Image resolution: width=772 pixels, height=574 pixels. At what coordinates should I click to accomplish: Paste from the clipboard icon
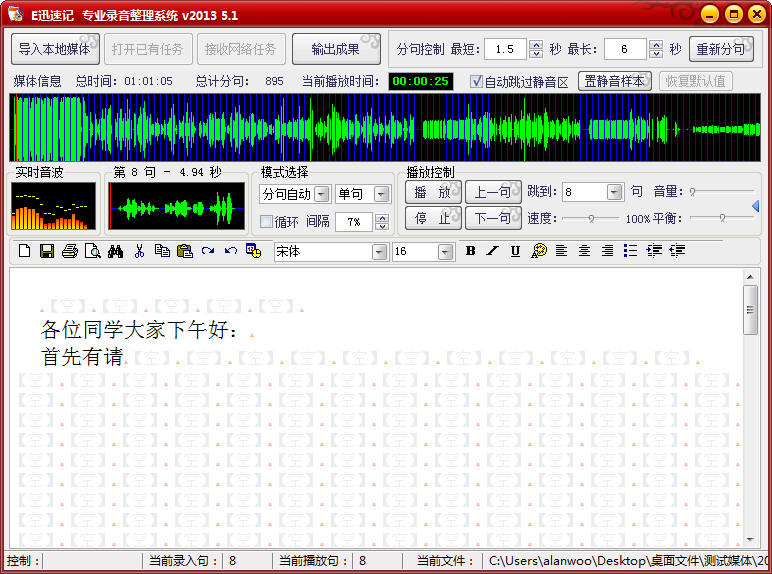click(x=185, y=251)
